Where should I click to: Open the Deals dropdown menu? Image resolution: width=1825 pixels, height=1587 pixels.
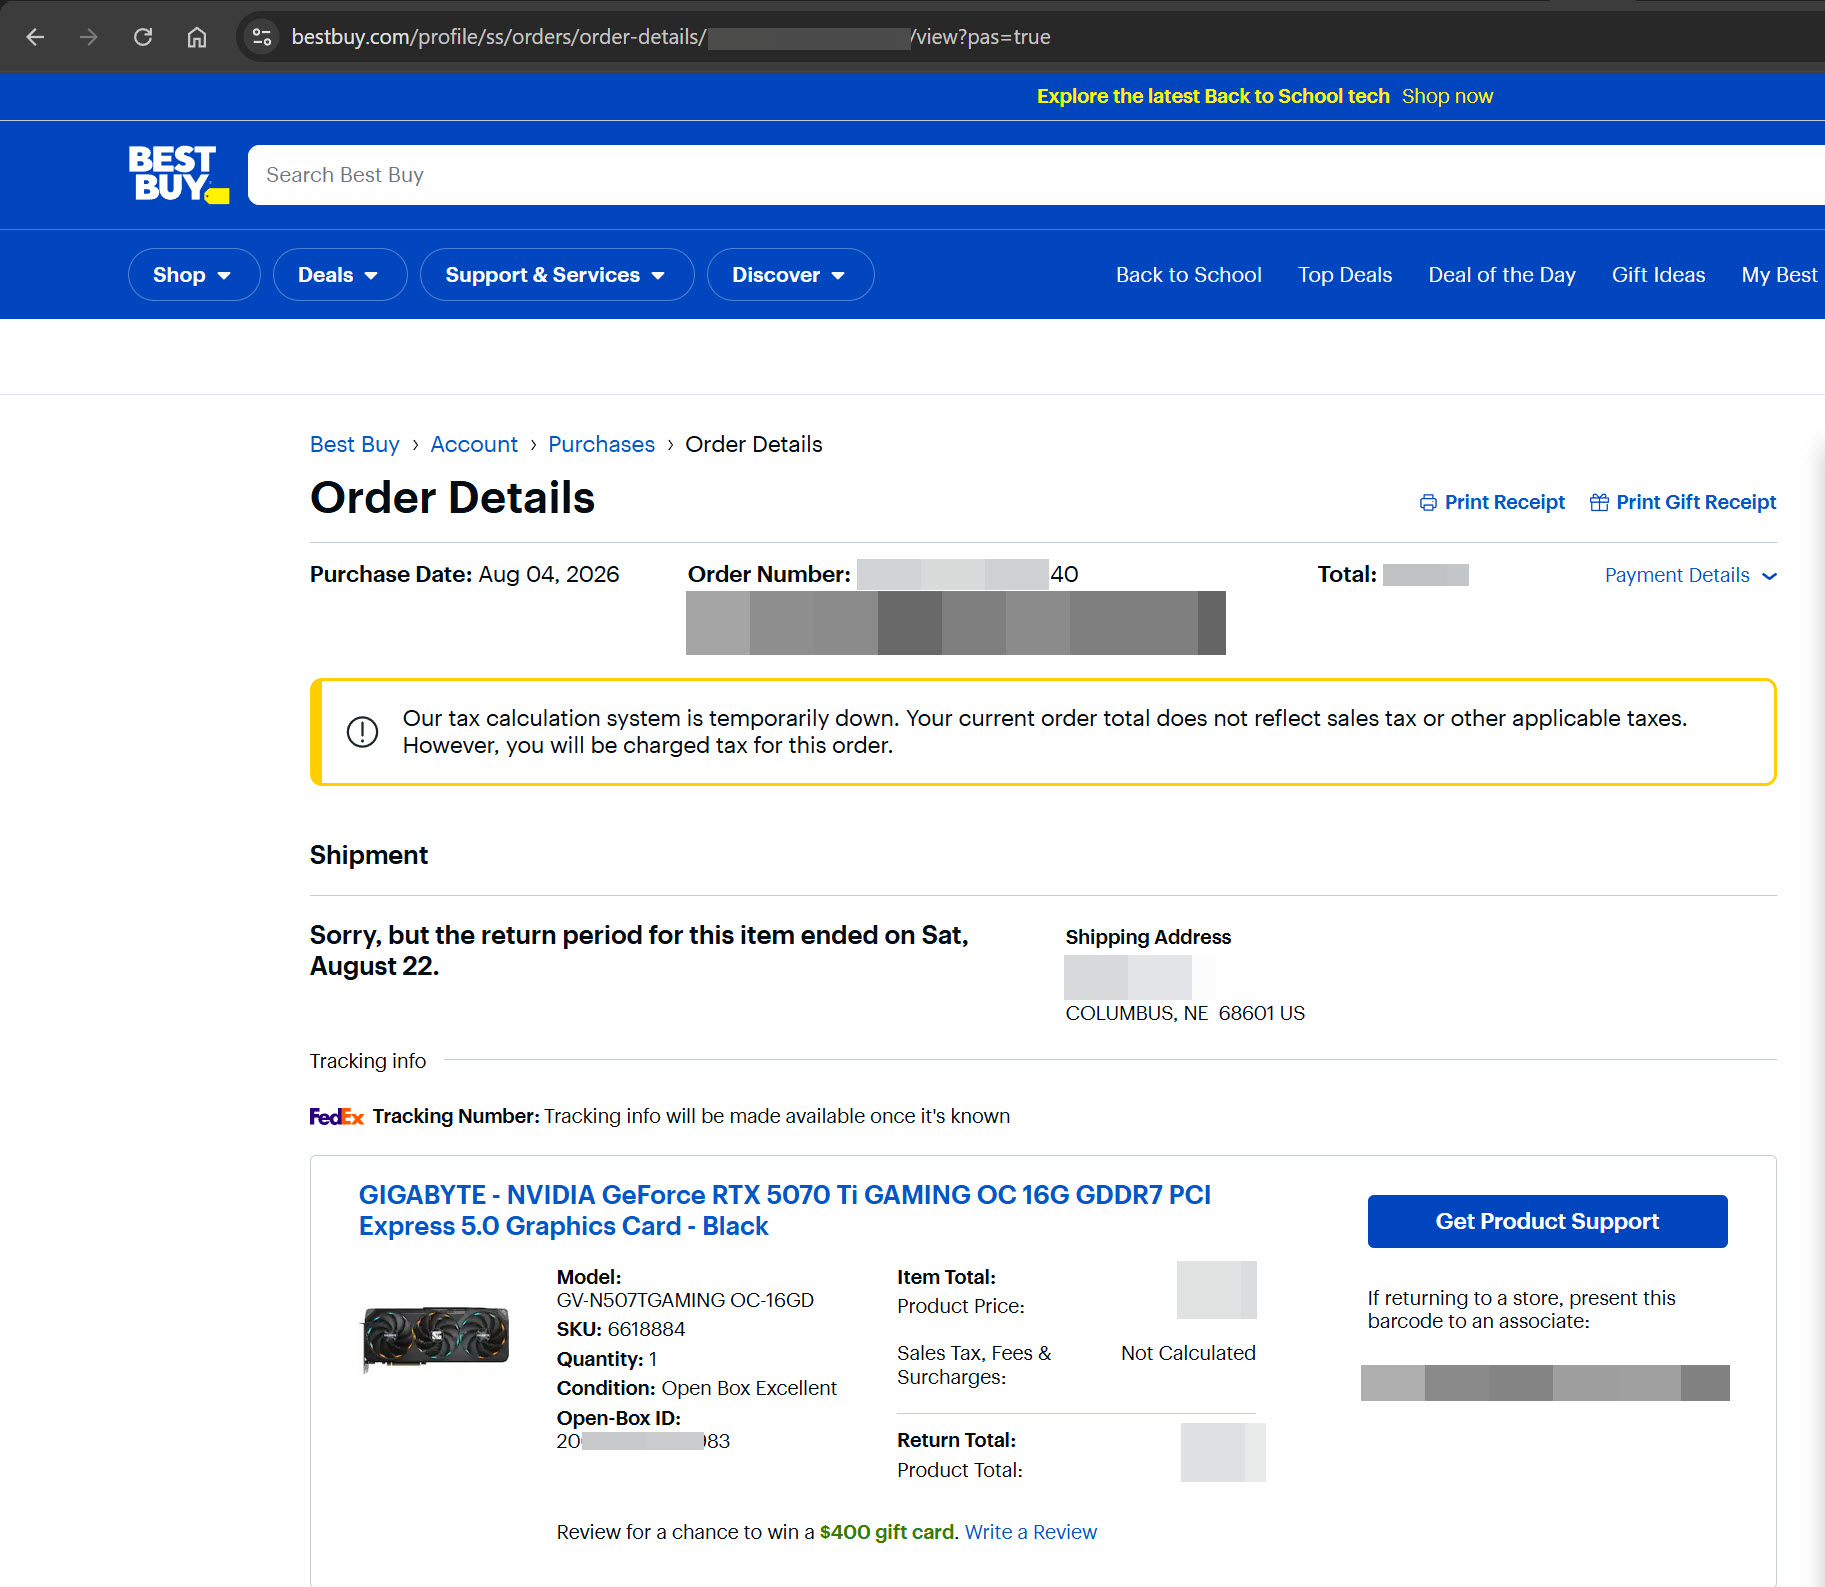340,275
